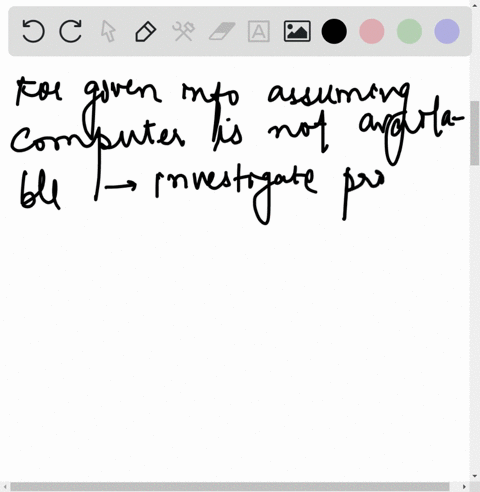Activate the text box tool
480x492 pixels.
(x=259, y=31)
